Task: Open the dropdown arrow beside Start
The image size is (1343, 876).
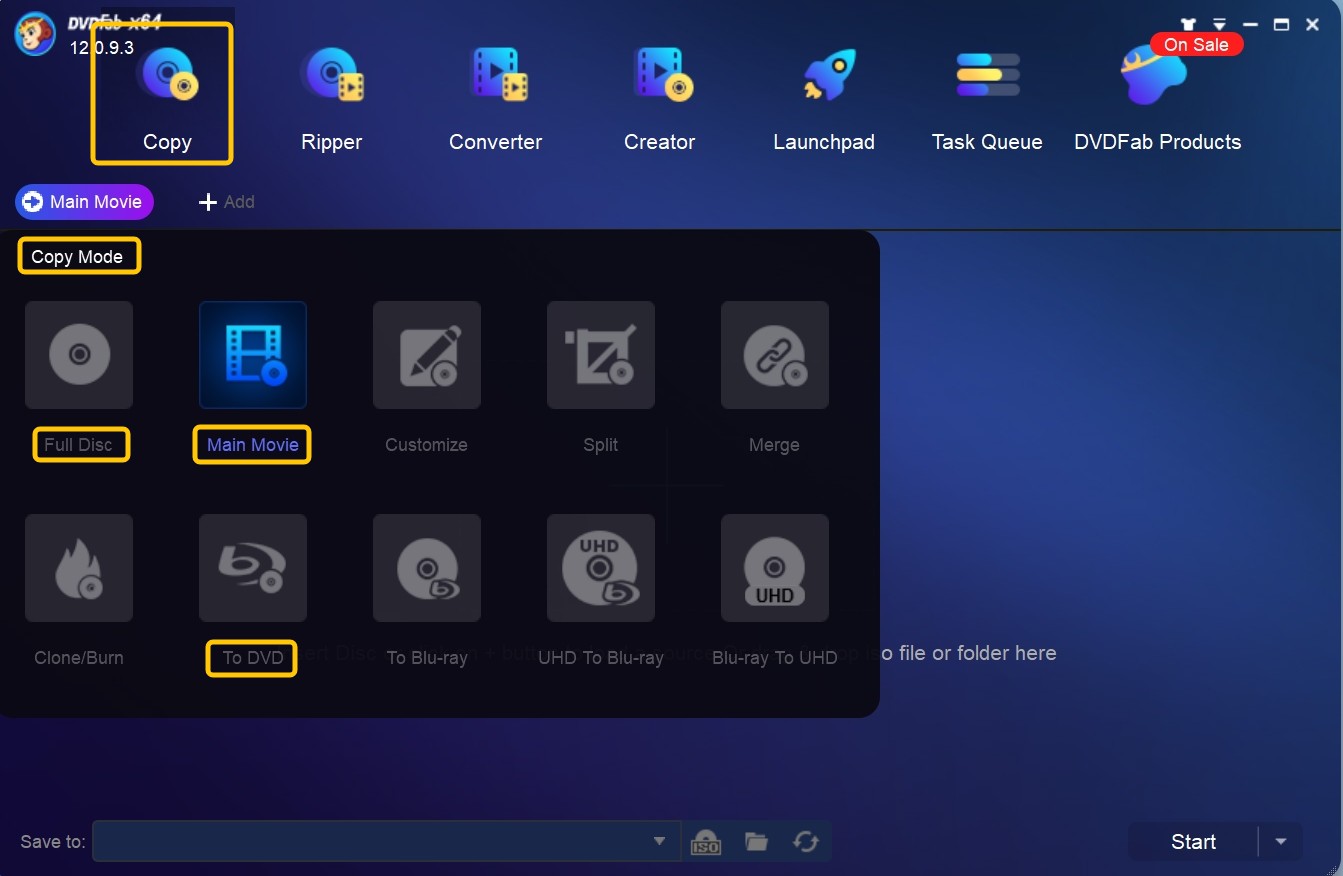Action: (x=1281, y=842)
